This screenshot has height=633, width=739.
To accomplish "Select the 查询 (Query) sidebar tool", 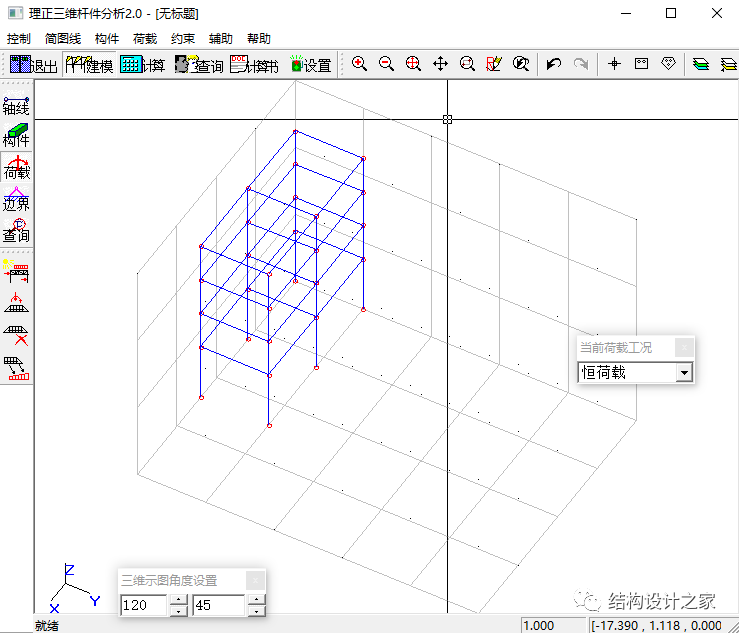I will (16, 230).
